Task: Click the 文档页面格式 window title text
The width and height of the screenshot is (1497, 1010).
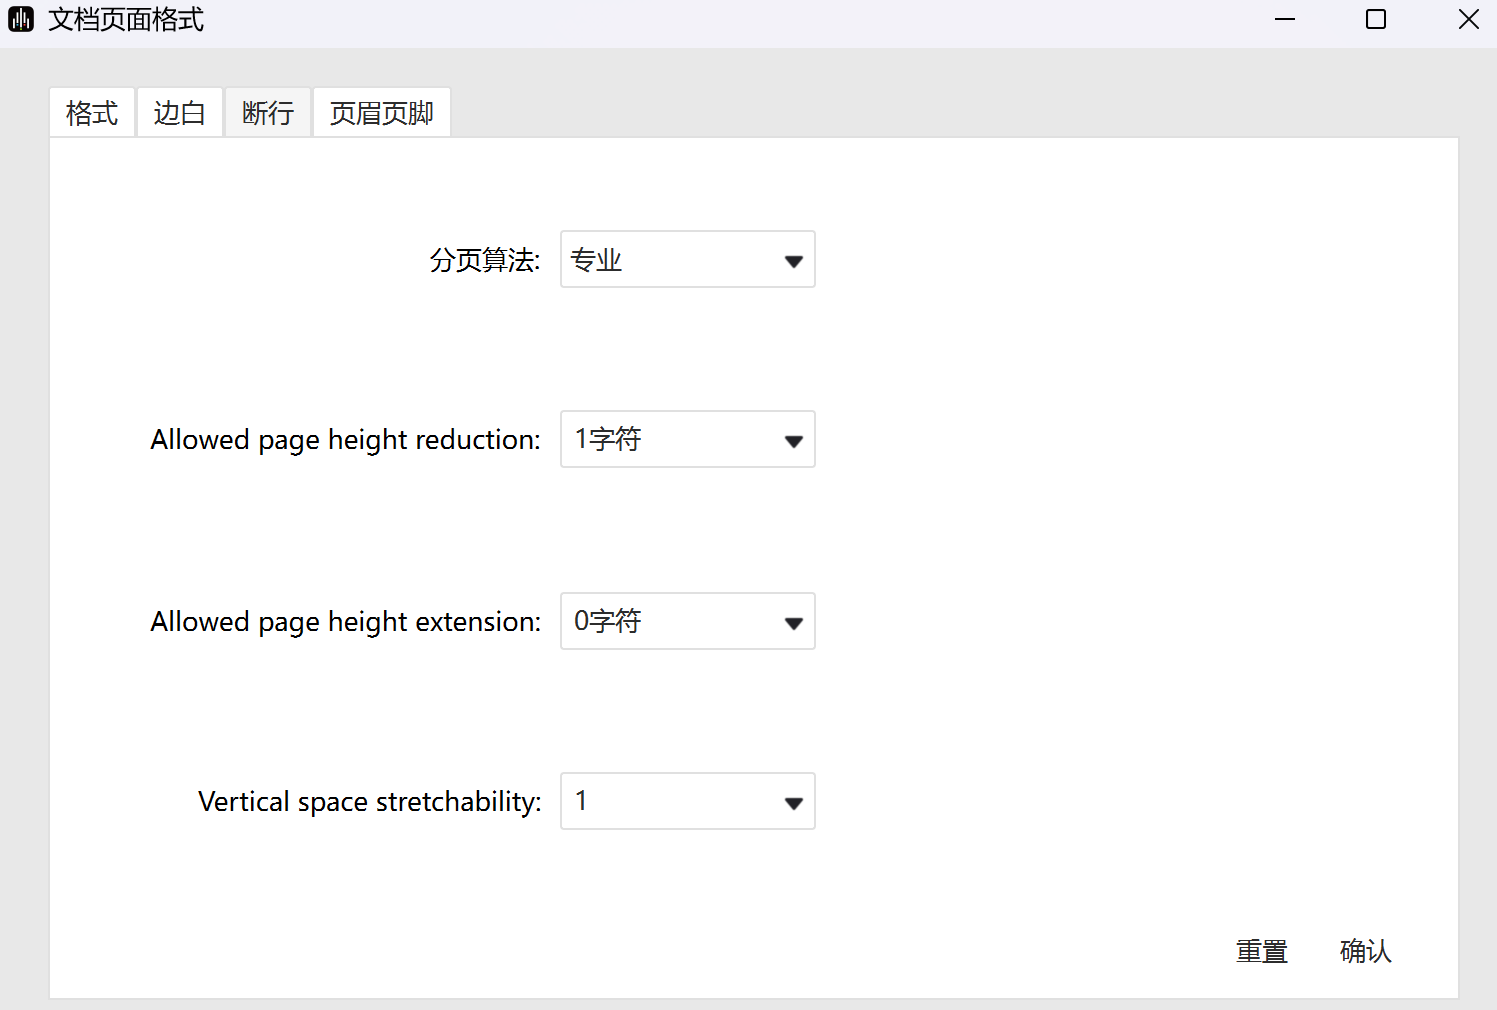Action: [x=126, y=20]
